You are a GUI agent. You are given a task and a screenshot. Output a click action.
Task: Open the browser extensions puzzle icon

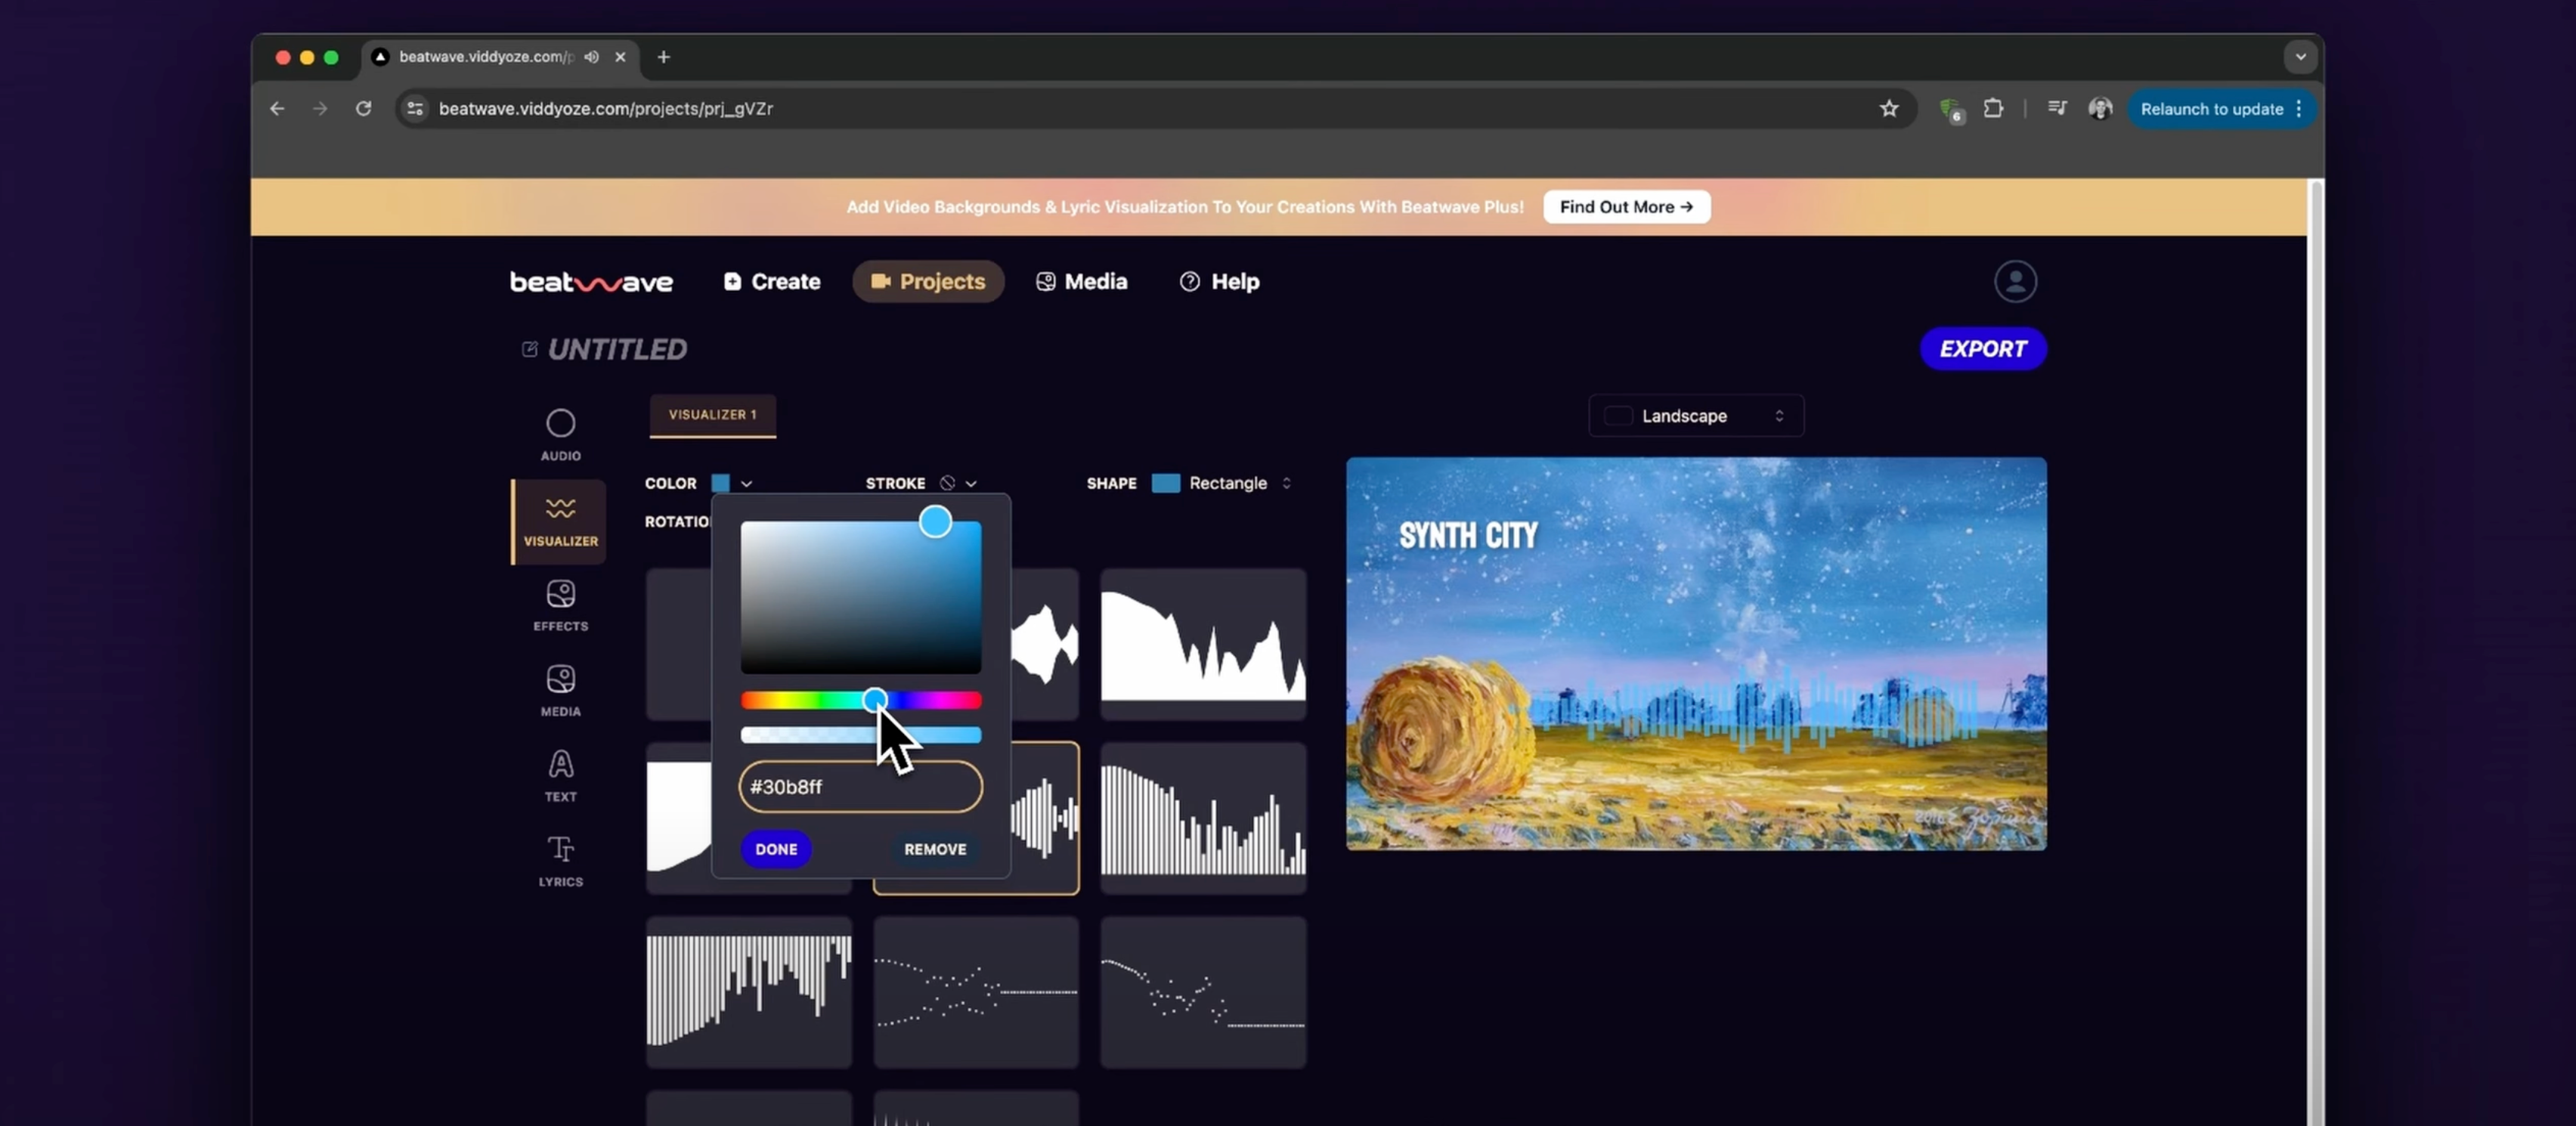click(x=1993, y=108)
